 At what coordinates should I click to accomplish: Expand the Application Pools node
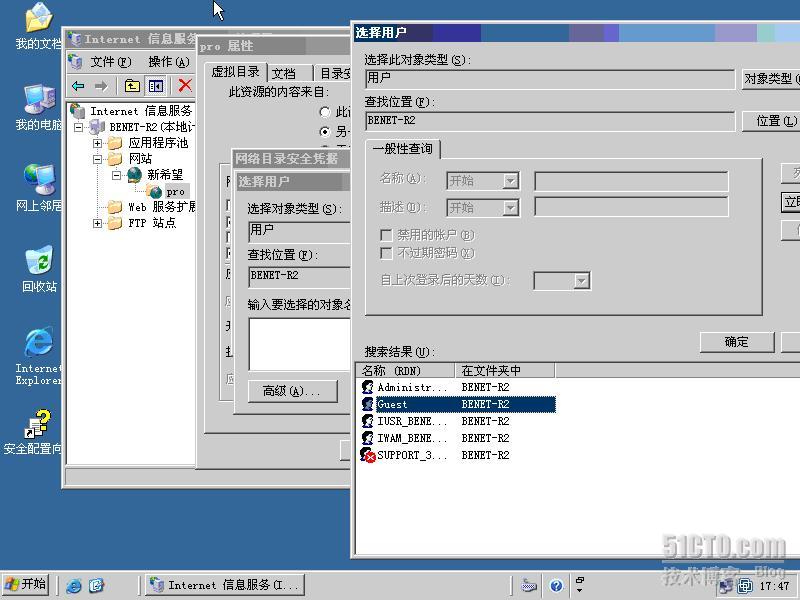click(97, 143)
